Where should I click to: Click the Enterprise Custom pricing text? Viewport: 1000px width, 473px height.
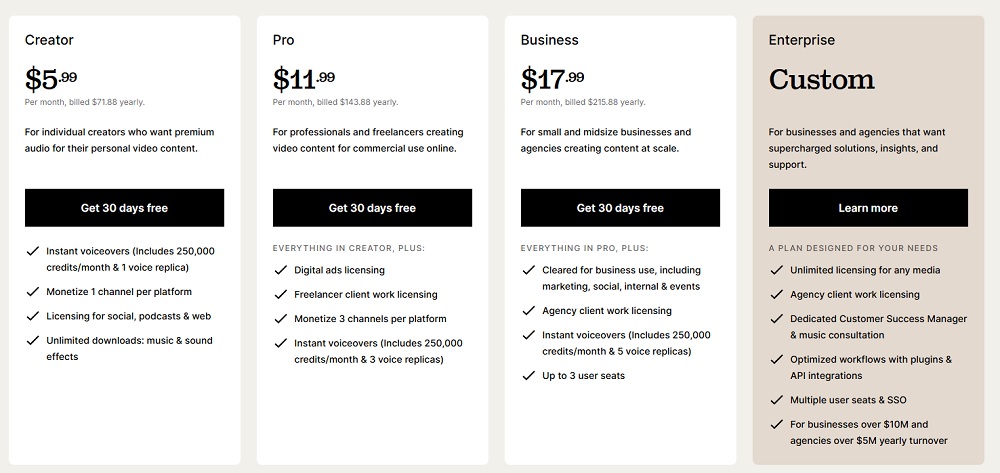[x=821, y=79]
